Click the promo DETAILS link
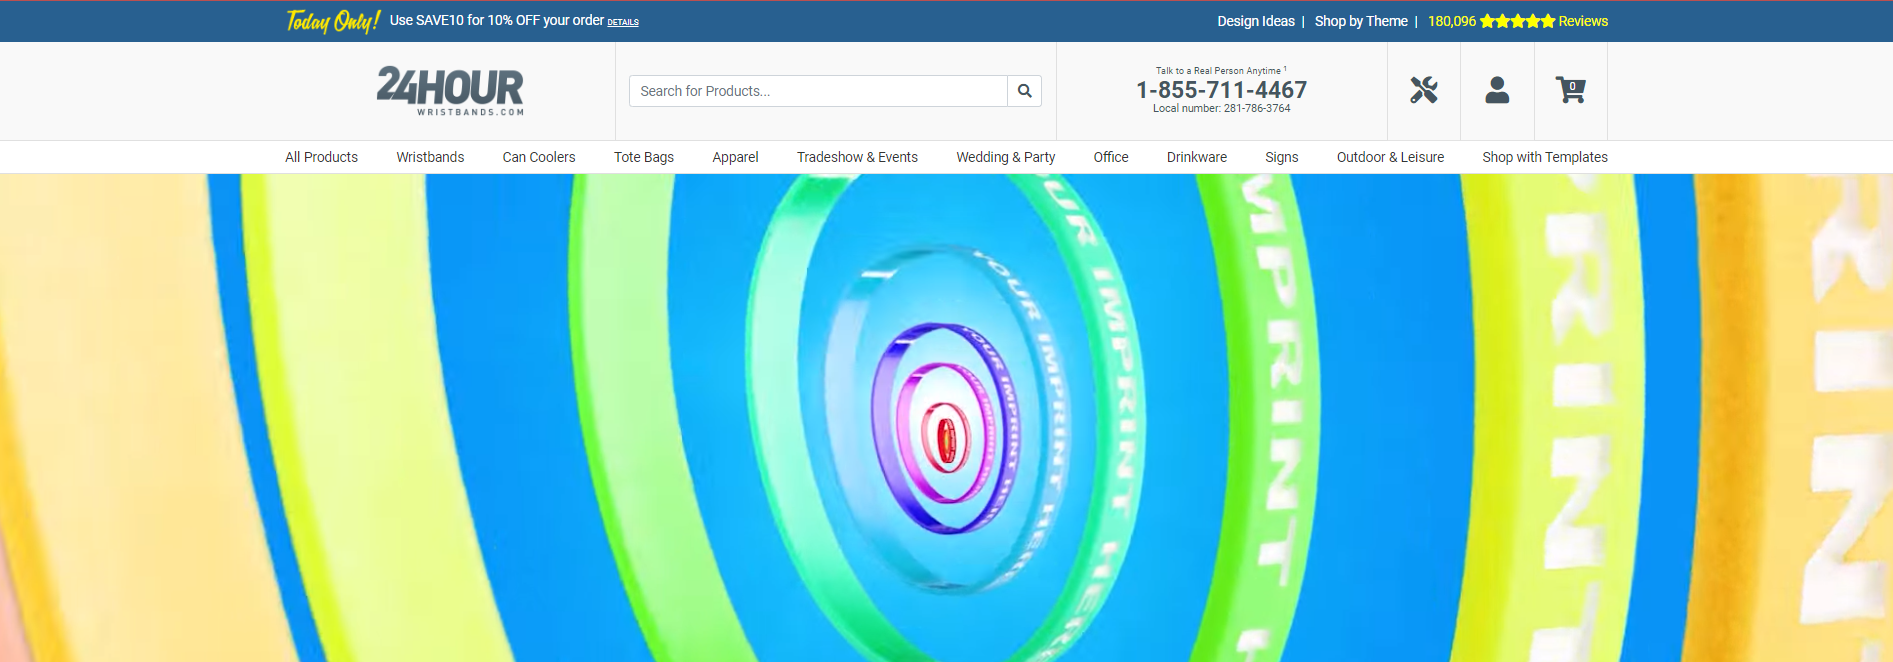 click(623, 22)
